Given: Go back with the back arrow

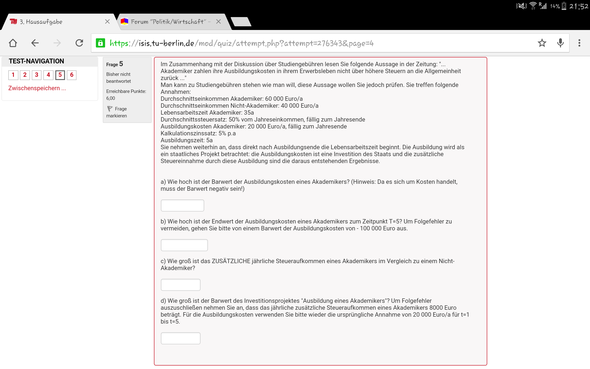Looking at the screenshot, I should [35, 43].
